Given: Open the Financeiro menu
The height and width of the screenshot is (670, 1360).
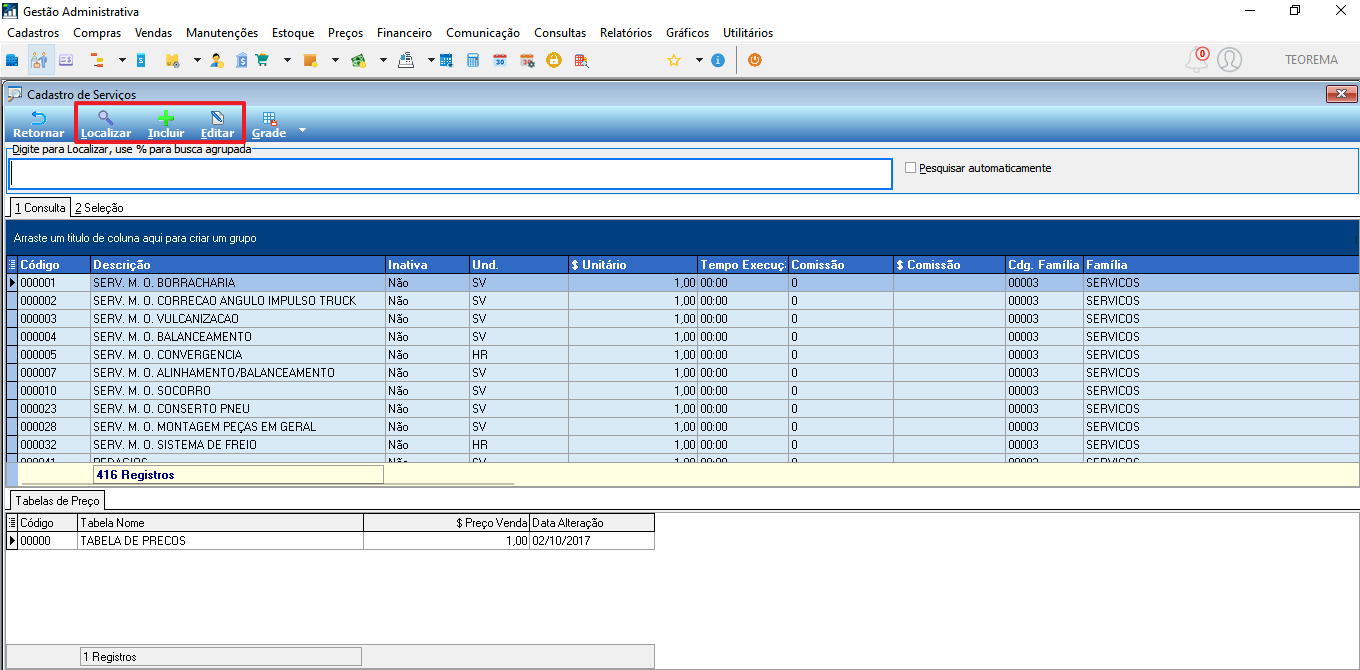Looking at the screenshot, I should 404,33.
